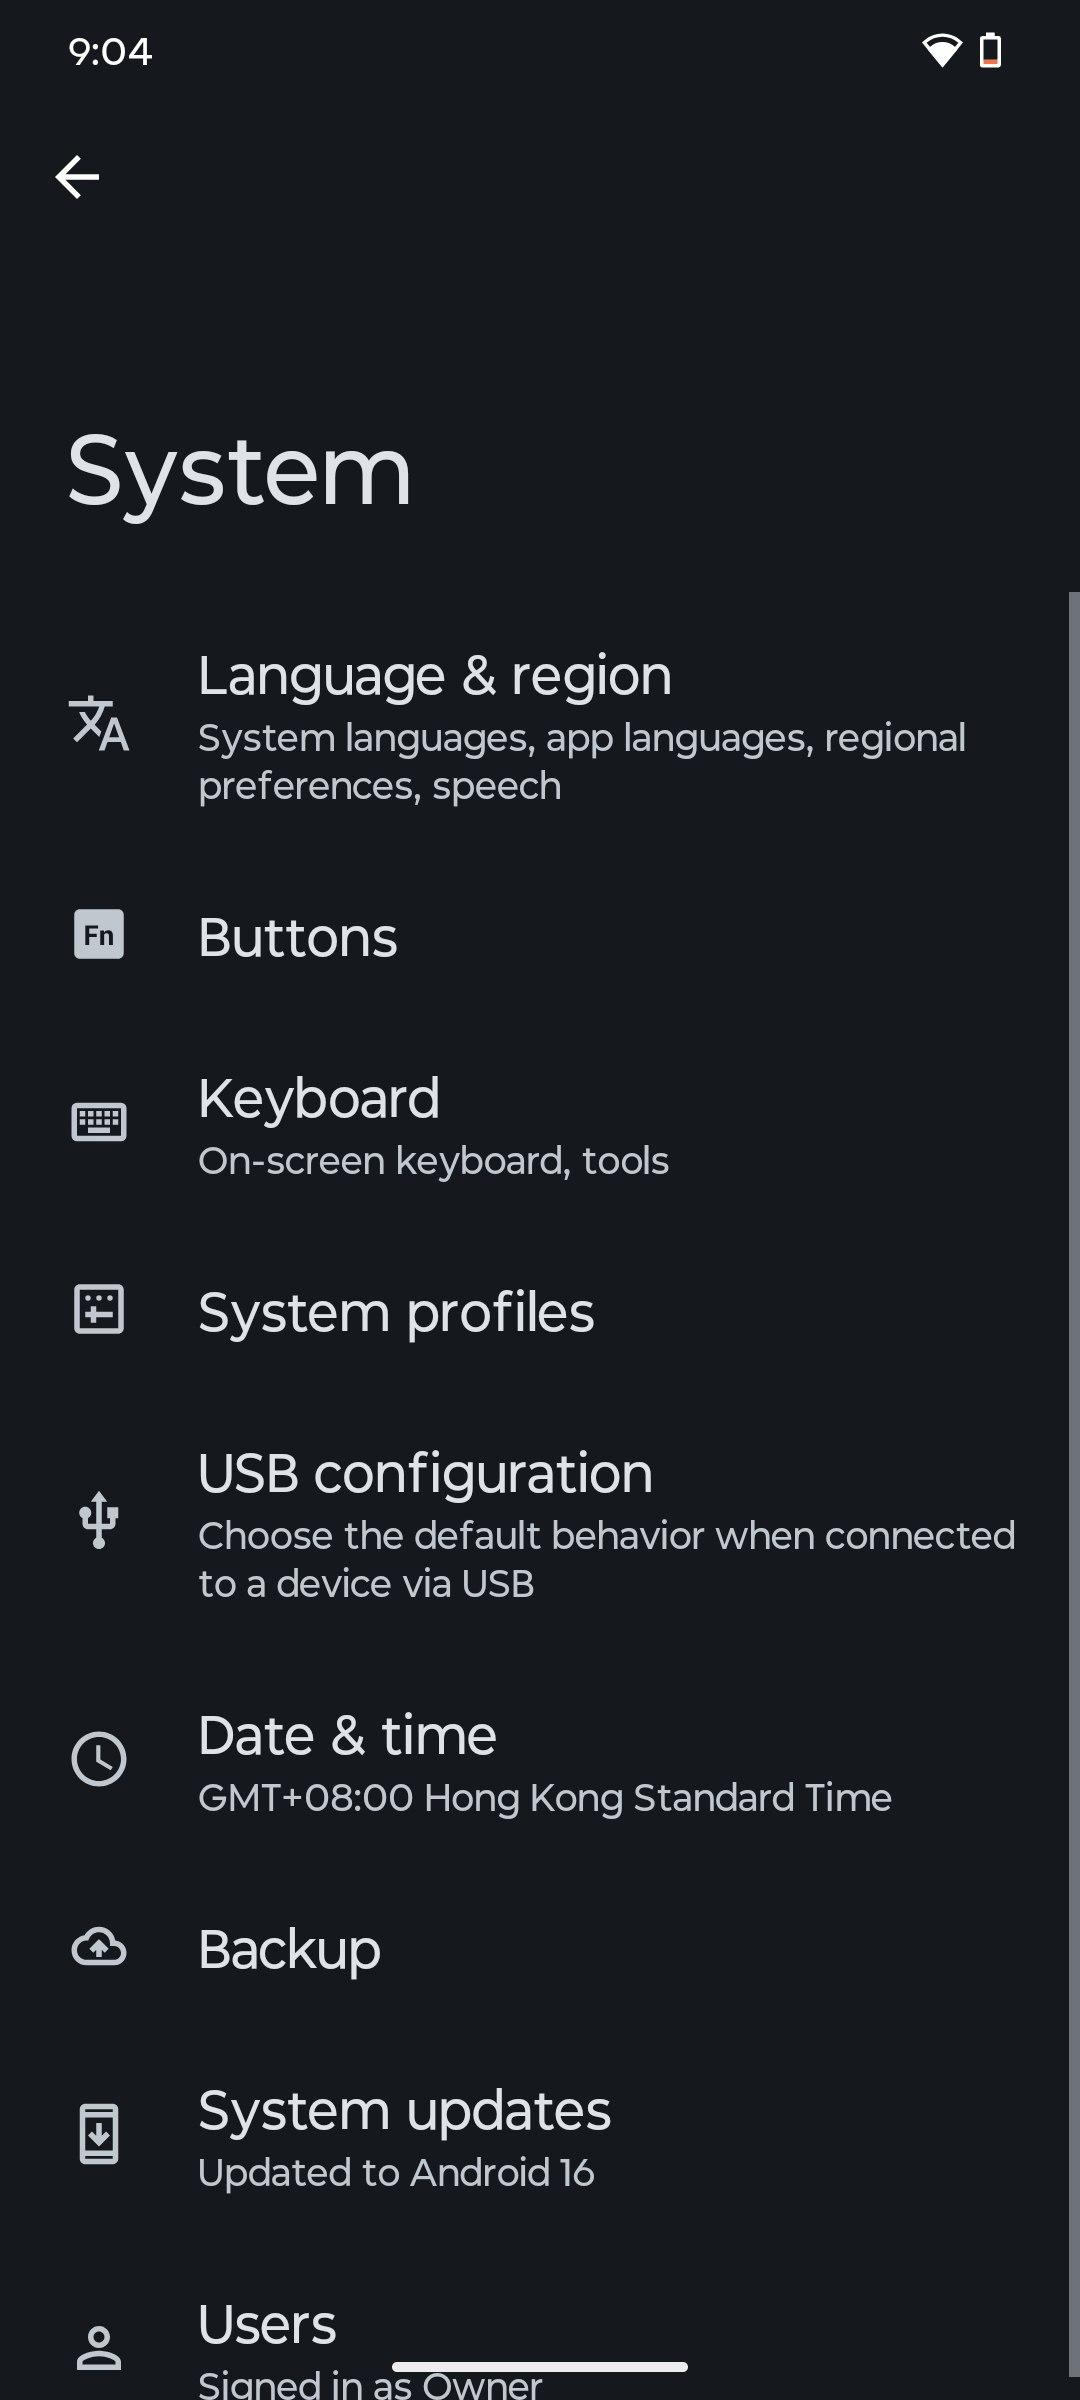Image resolution: width=1080 pixels, height=2400 pixels.
Task: Tap the clock icon for Date & time
Action: click(99, 1760)
